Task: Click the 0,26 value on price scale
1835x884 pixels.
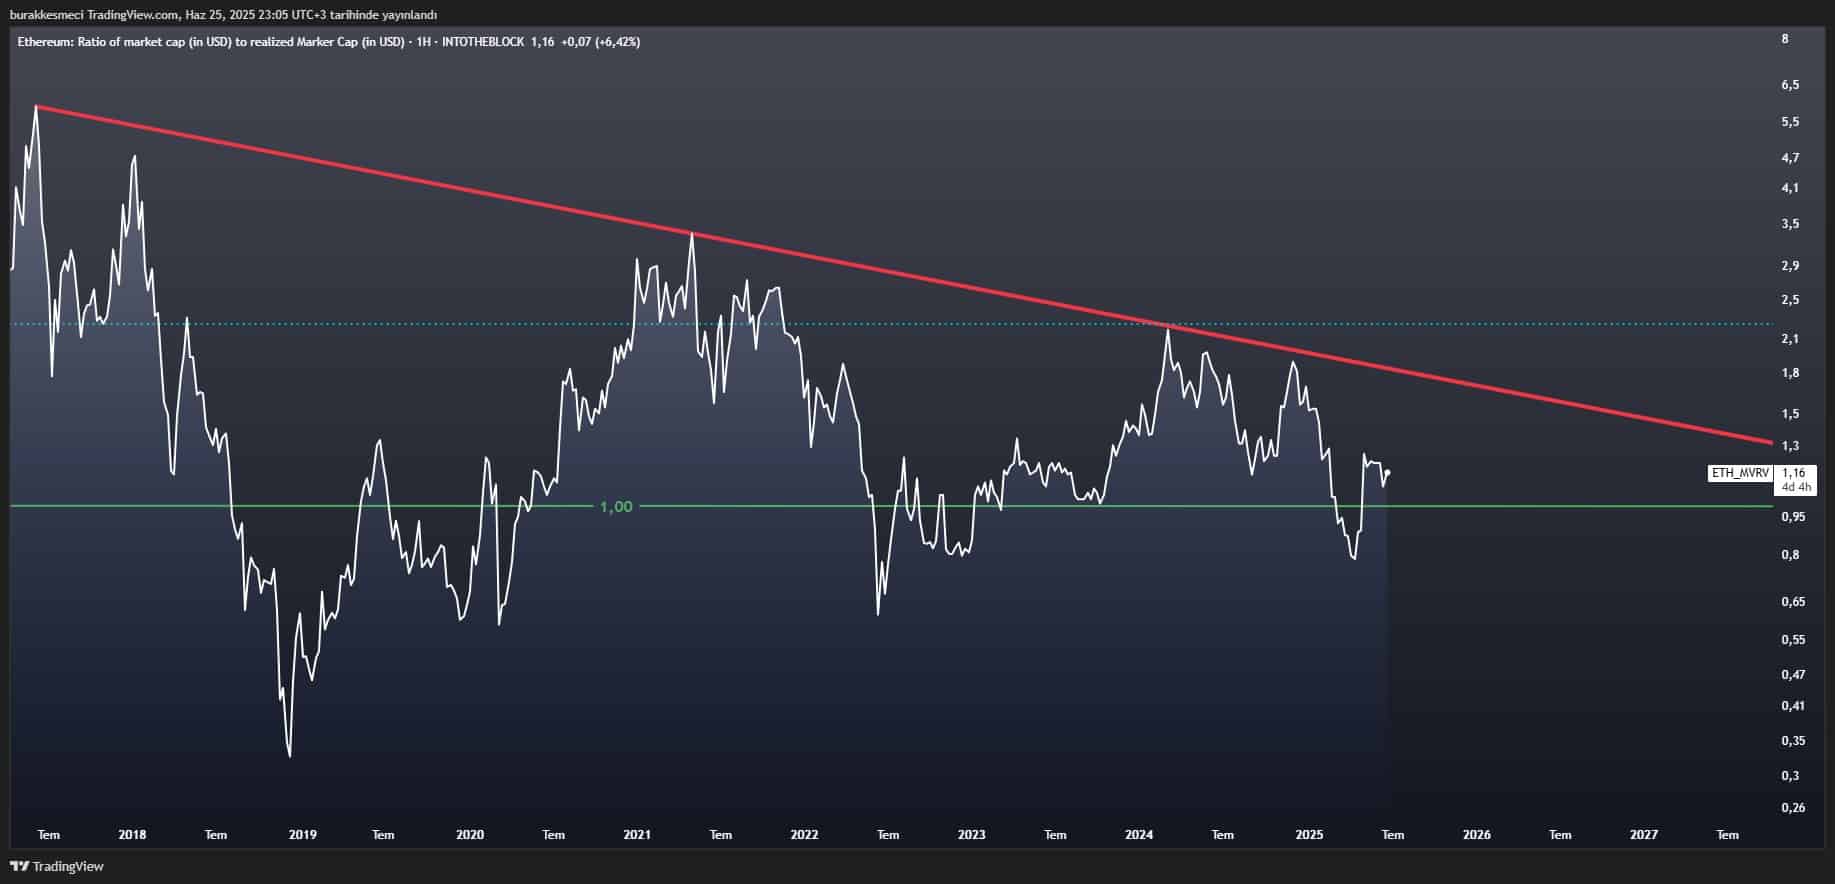Action: point(1793,808)
